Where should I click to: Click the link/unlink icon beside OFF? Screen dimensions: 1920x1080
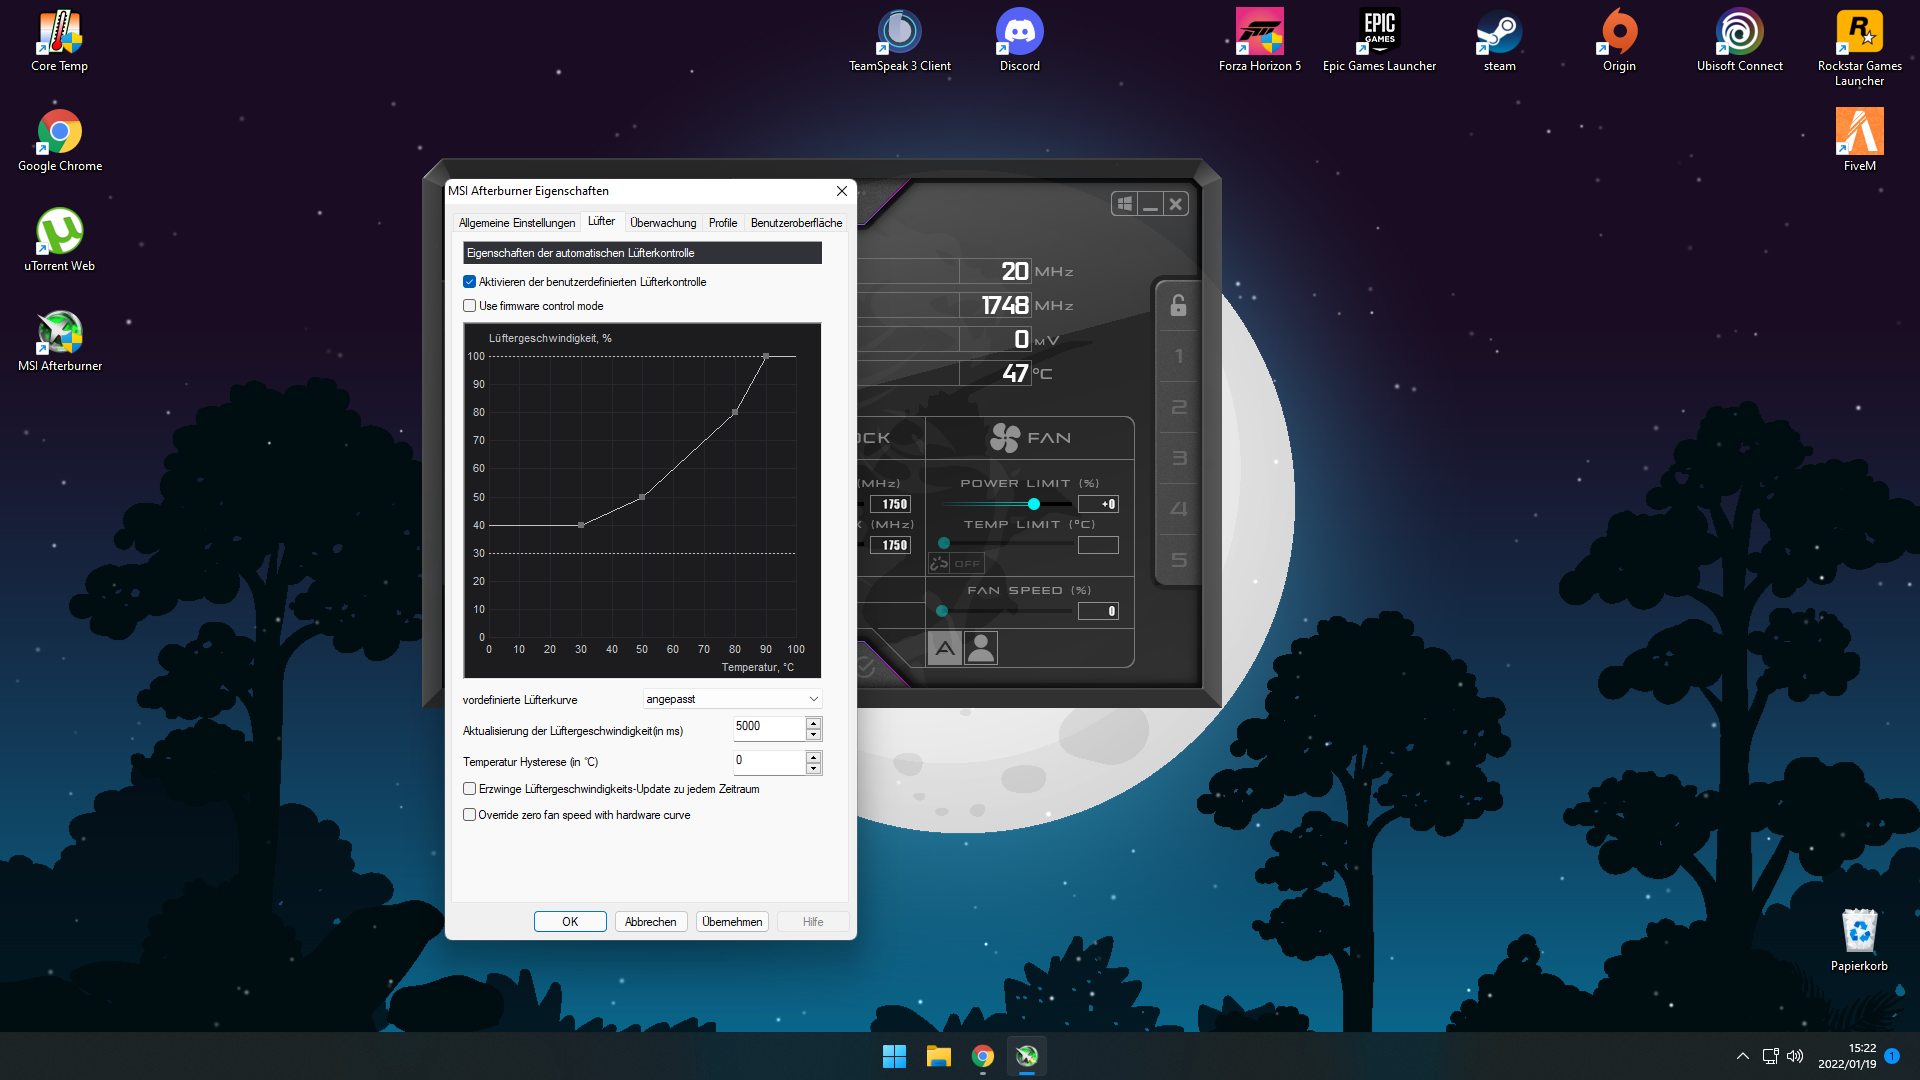(939, 564)
